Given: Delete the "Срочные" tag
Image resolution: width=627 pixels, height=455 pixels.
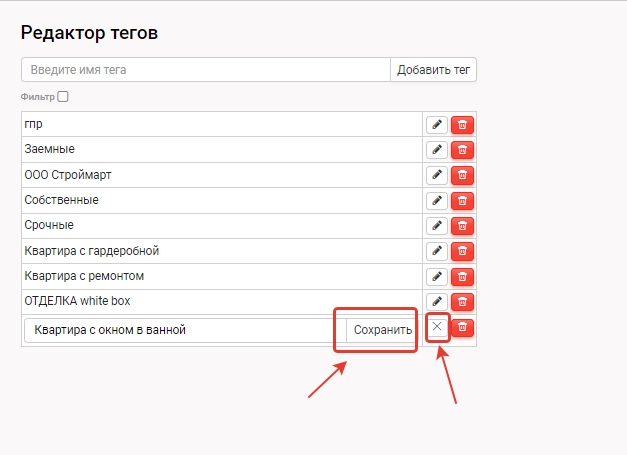Looking at the screenshot, I should [x=462, y=225].
